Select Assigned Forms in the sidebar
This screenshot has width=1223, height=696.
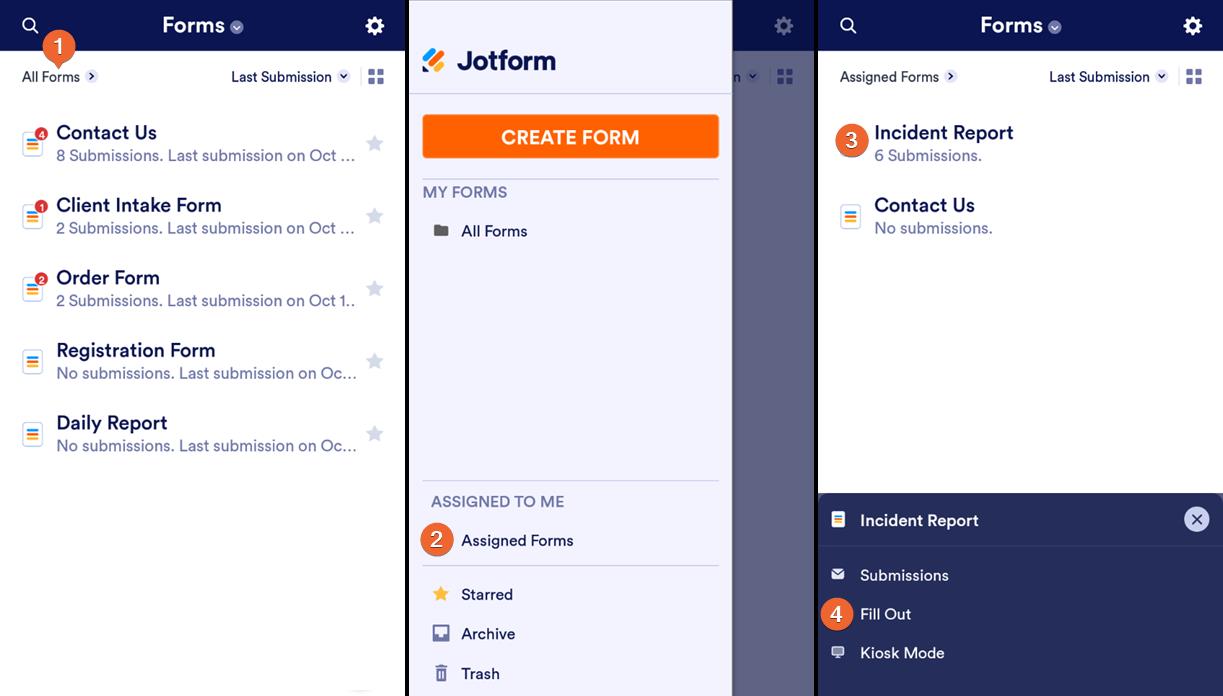(x=516, y=540)
